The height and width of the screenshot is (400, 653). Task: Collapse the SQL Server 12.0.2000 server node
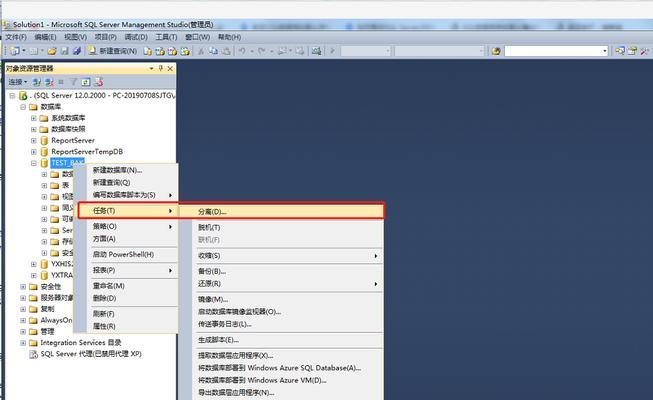(12, 96)
